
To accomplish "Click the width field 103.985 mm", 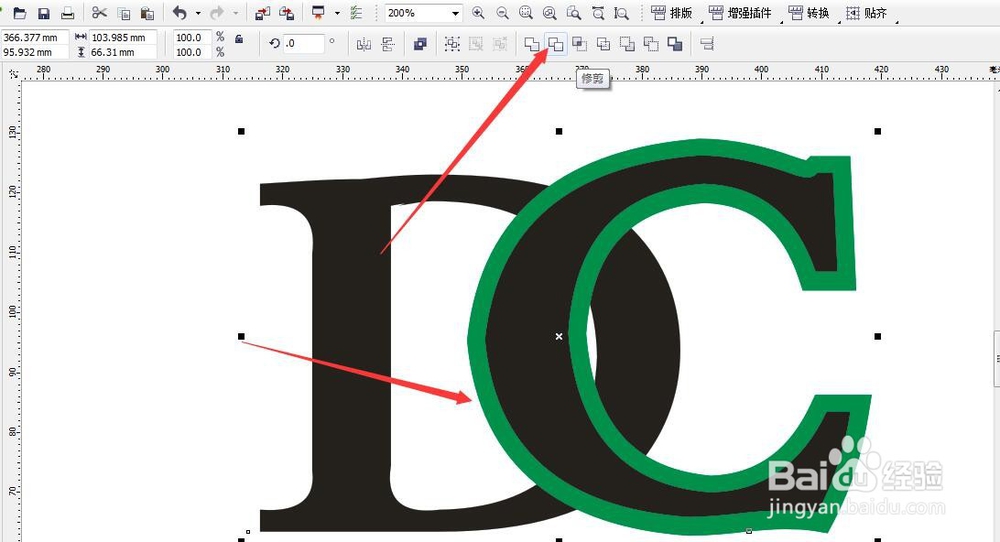I will (122, 38).
